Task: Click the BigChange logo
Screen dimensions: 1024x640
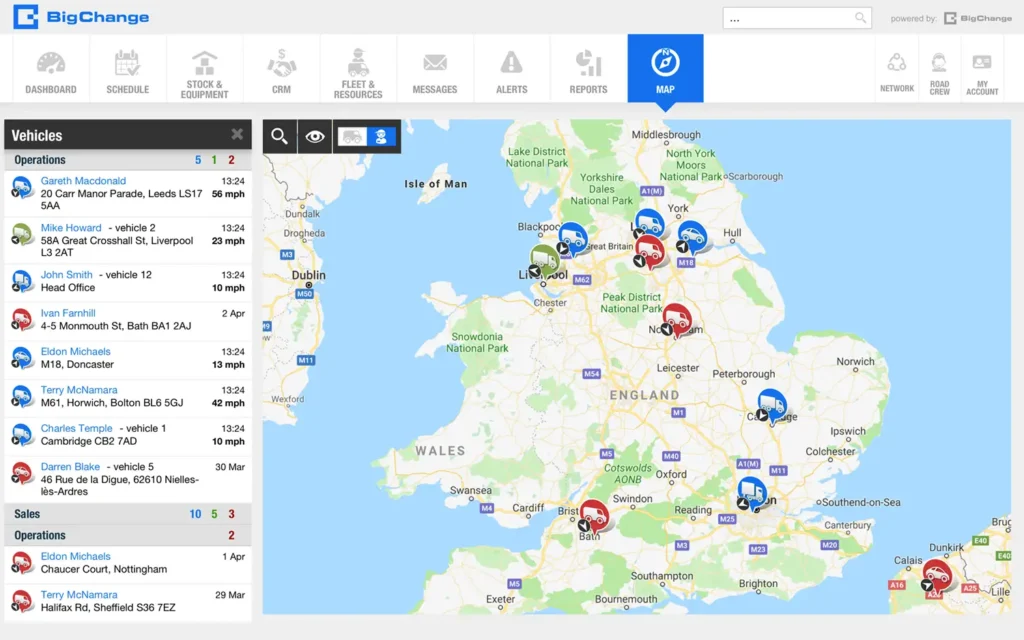Action: (81, 17)
